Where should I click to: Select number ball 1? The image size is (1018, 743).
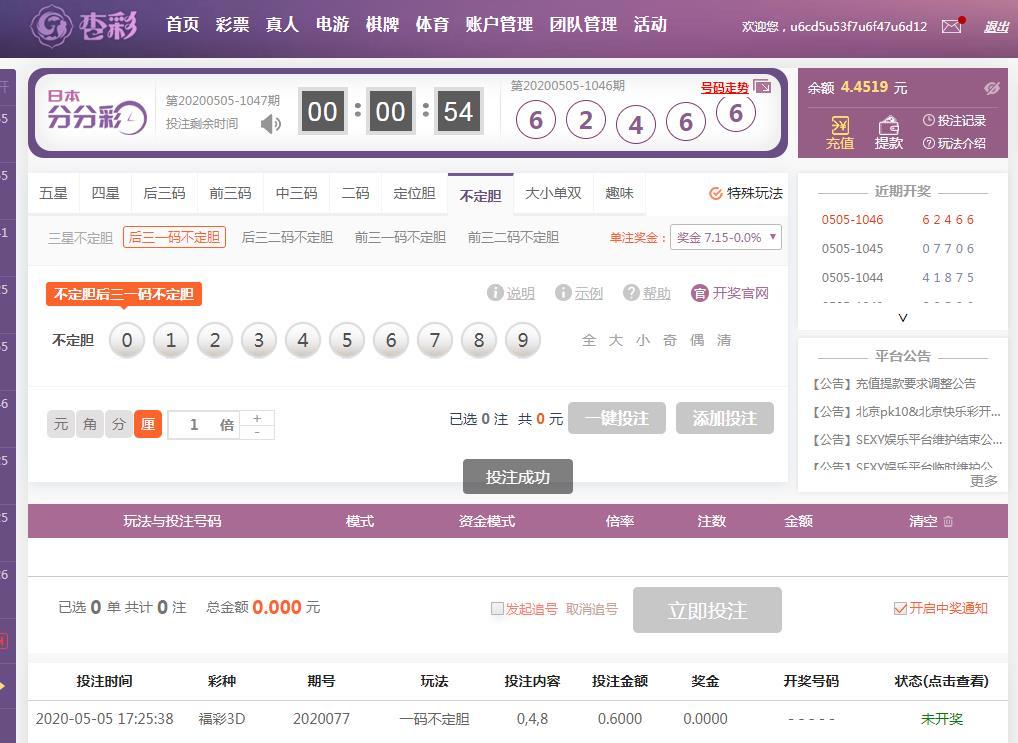click(x=171, y=340)
